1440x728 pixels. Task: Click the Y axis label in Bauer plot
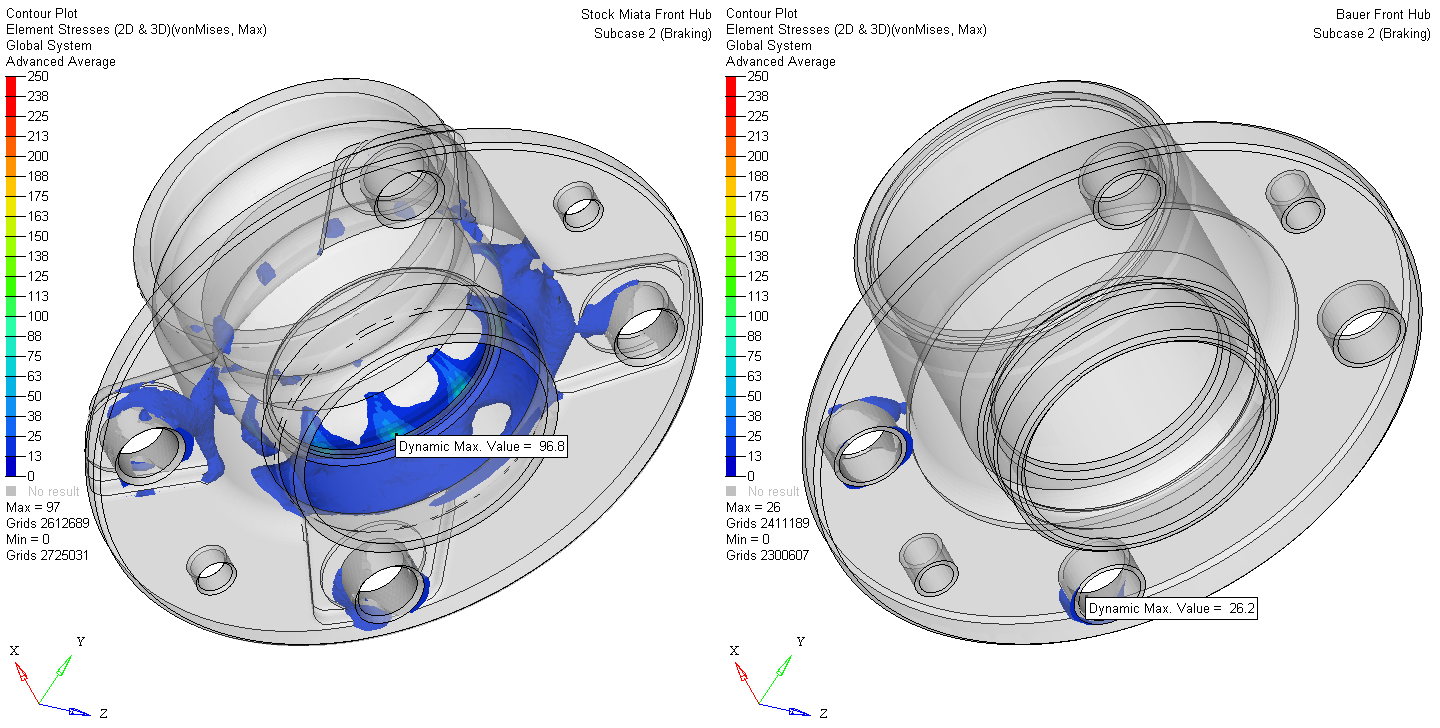(x=801, y=641)
